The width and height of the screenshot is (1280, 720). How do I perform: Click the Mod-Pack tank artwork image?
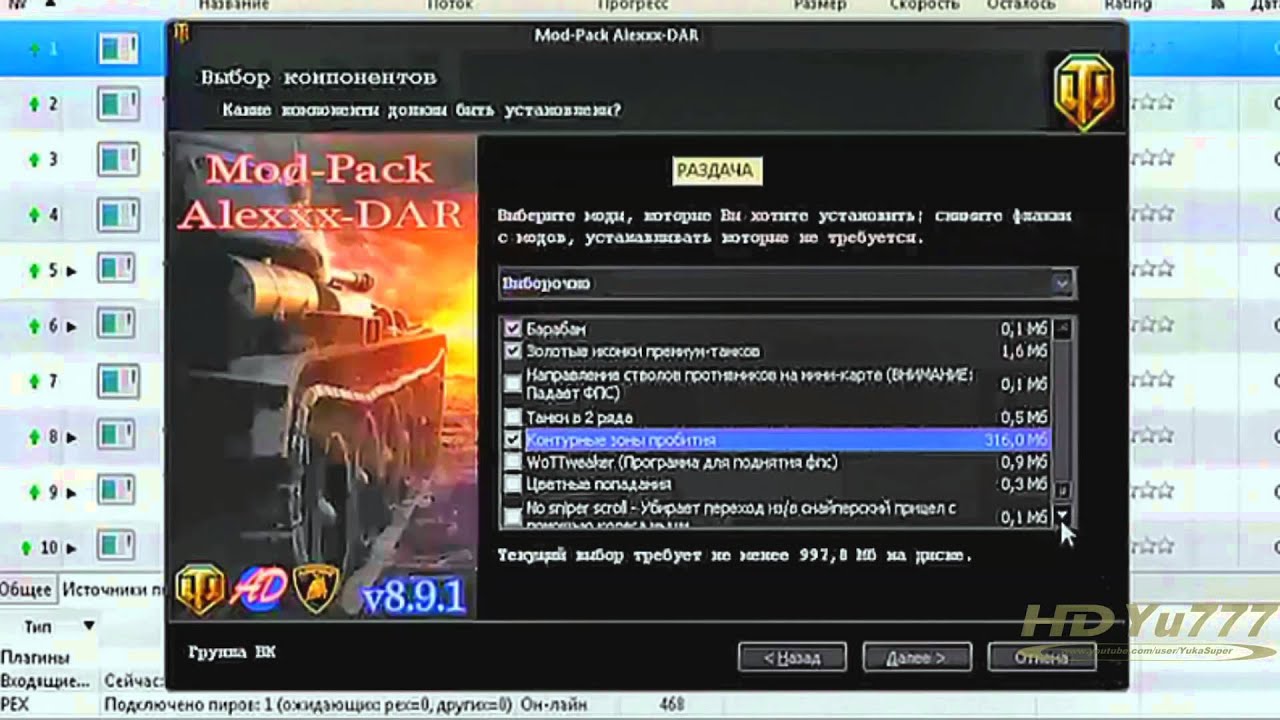click(325, 375)
